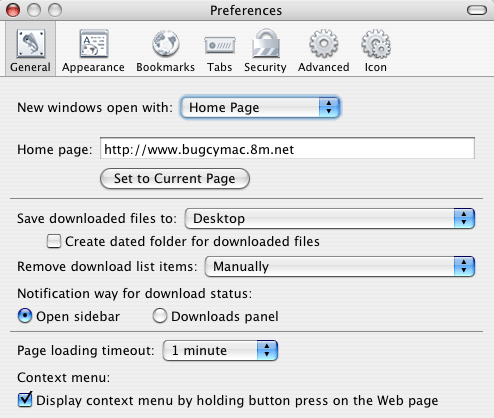Open the Appearance preferences icon
The image size is (494, 418).
point(94,43)
